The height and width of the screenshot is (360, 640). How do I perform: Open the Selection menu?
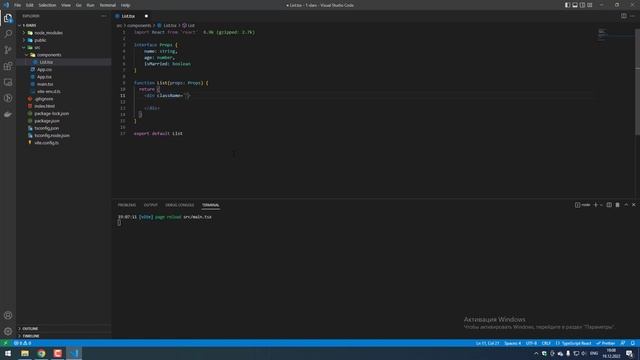(x=47, y=5)
